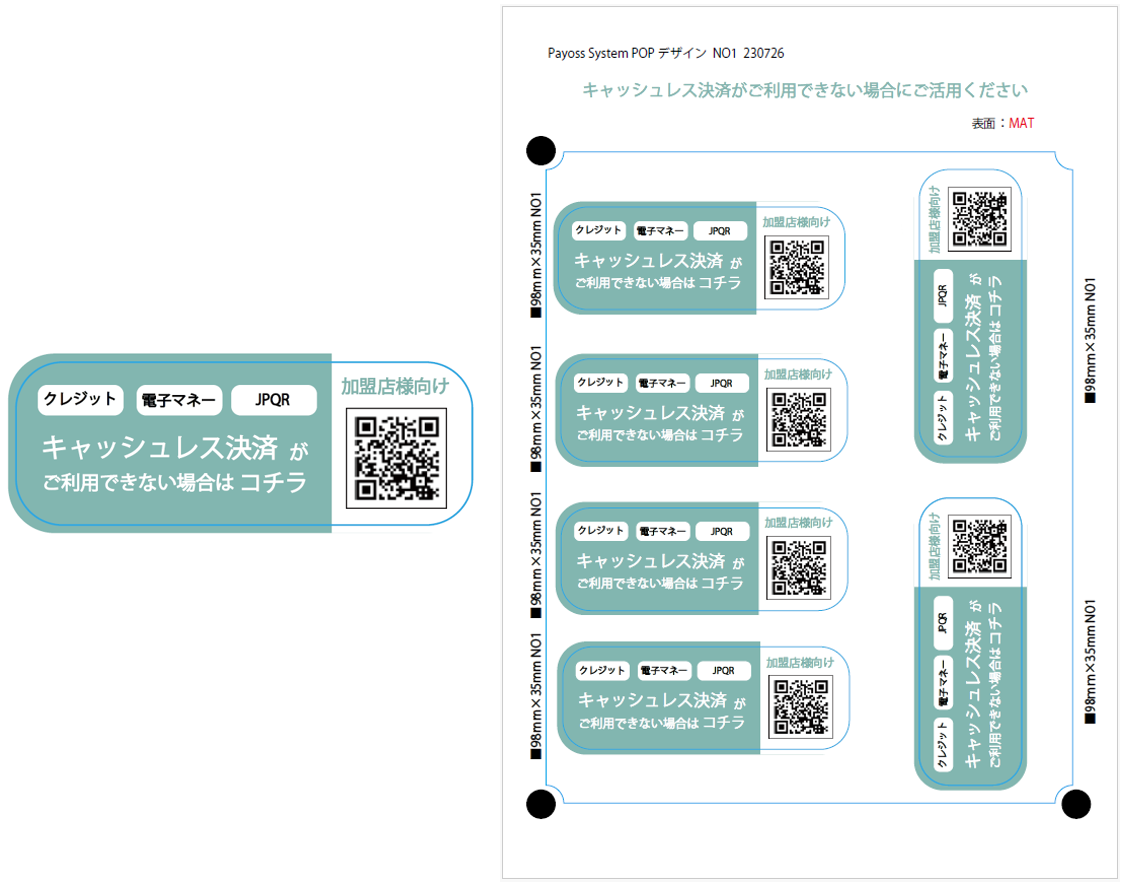Select the JPQR pill in the enlarged sticker
The width and height of the screenshot is (1125, 884).
click(x=273, y=400)
